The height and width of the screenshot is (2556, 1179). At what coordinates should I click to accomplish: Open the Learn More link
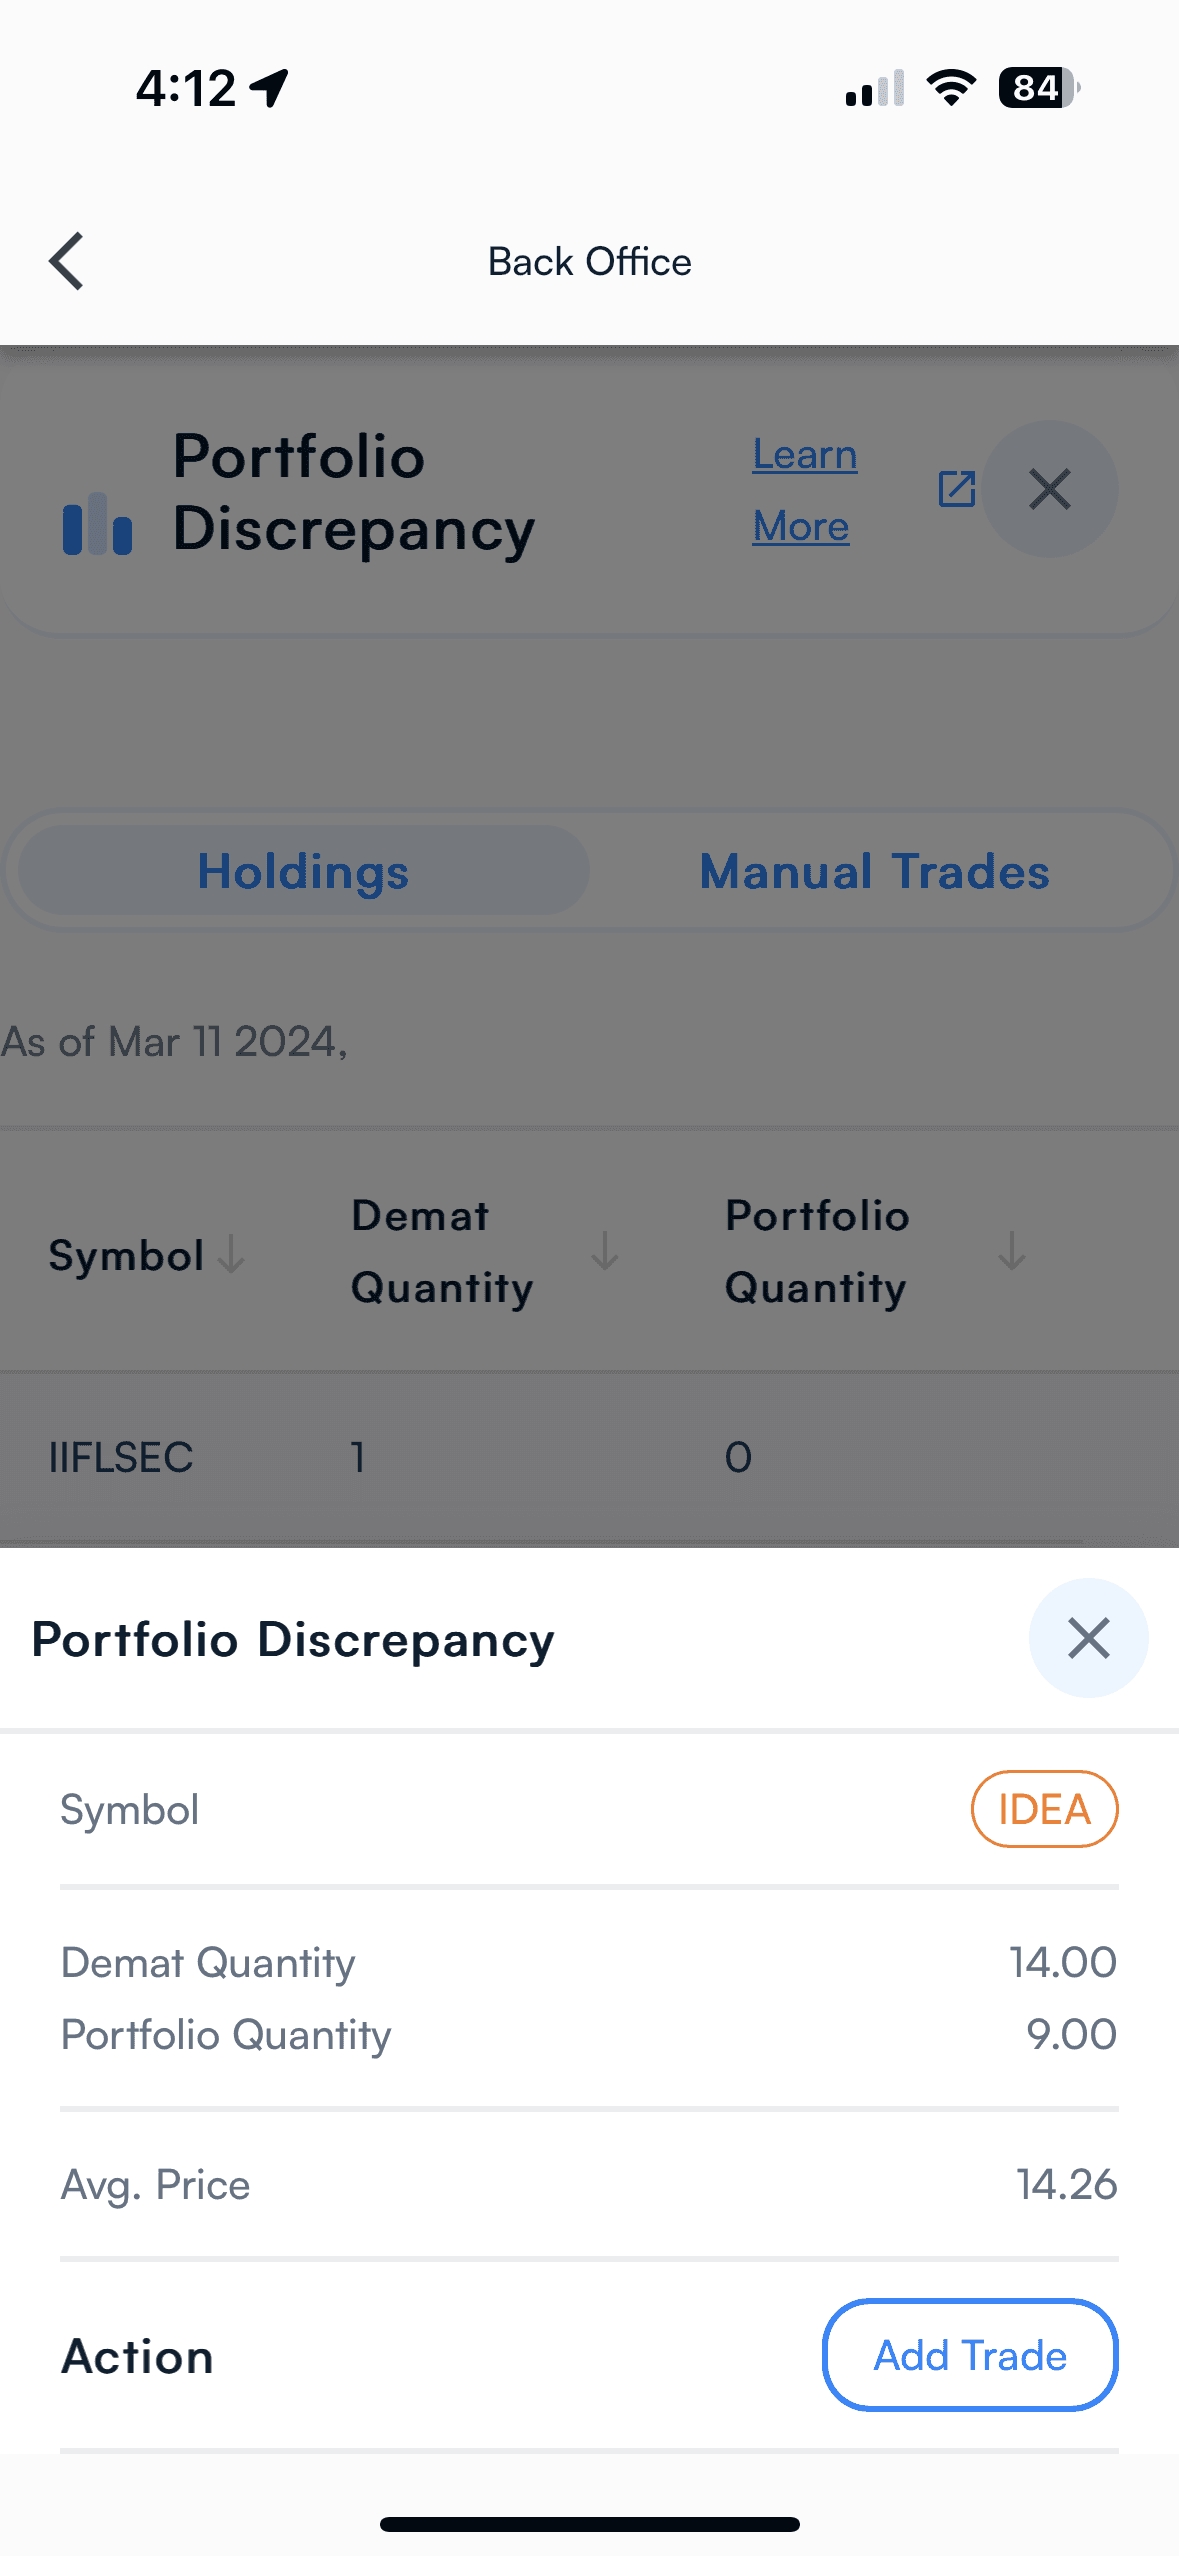click(x=803, y=490)
